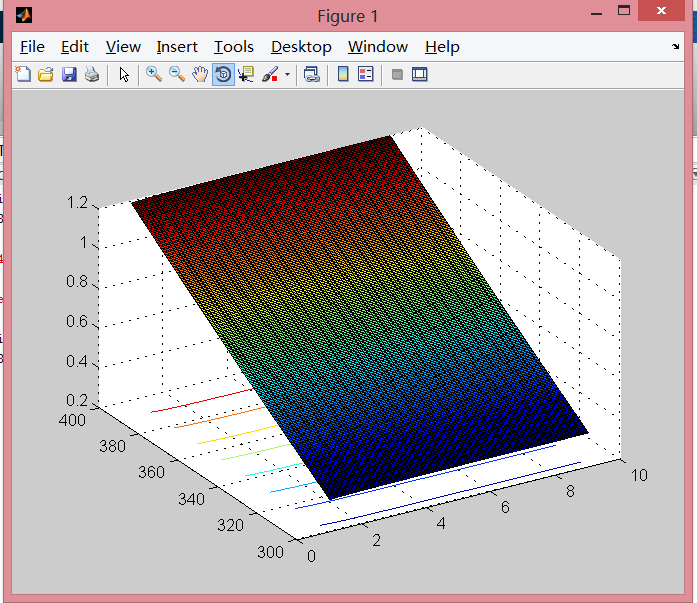Open a file with folder icon

pos(45,74)
